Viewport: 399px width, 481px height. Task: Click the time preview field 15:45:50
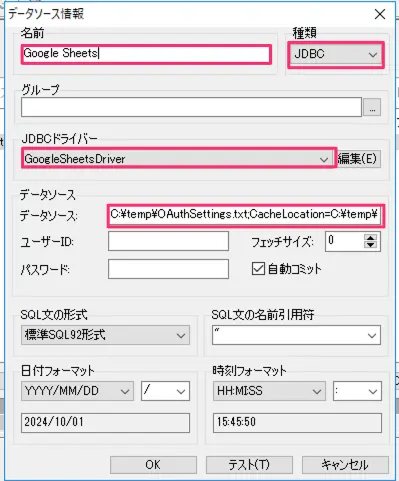pyautogui.click(x=297, y=423)
